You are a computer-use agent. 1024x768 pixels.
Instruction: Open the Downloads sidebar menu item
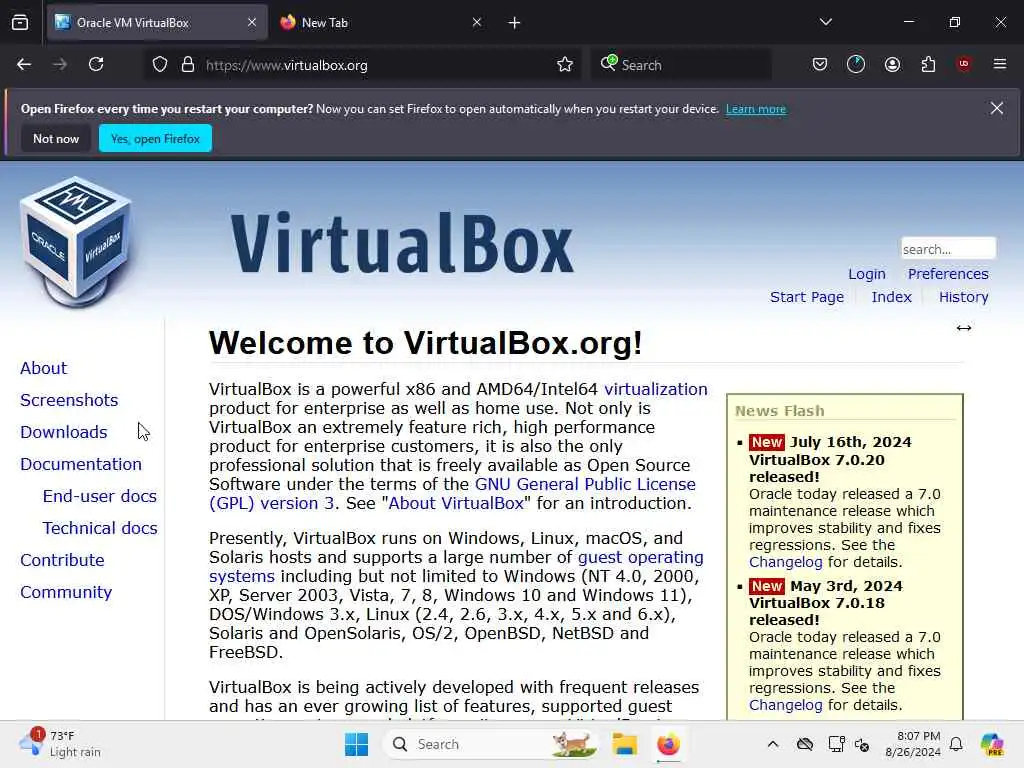(x=63, y=432)
